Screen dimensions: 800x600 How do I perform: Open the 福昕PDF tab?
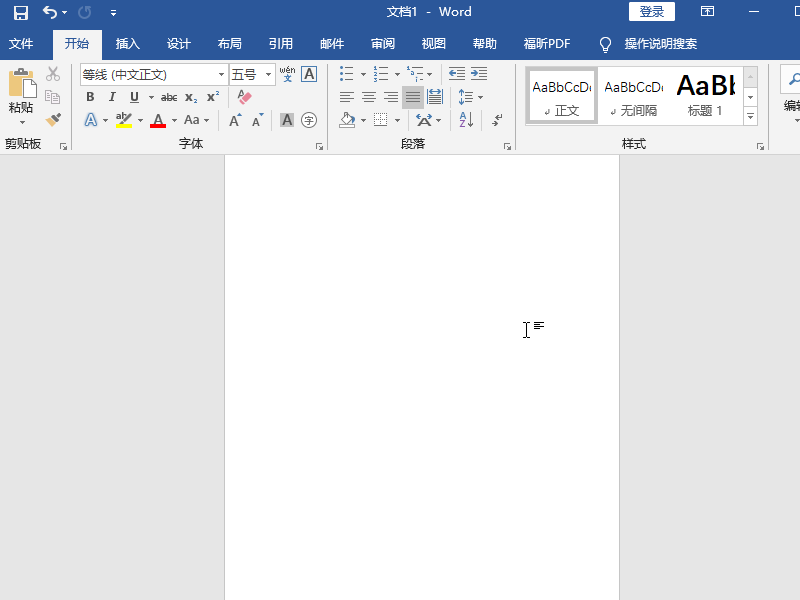tap(547, 44)
